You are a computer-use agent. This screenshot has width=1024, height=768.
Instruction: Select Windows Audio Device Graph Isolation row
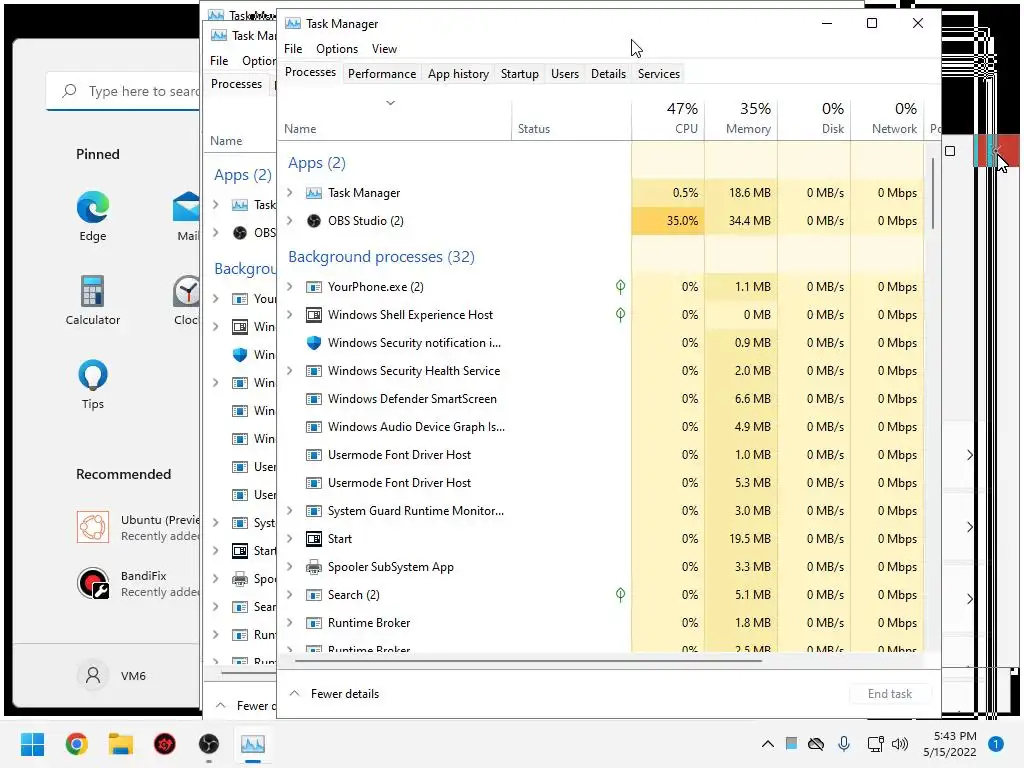coord(601,427)
